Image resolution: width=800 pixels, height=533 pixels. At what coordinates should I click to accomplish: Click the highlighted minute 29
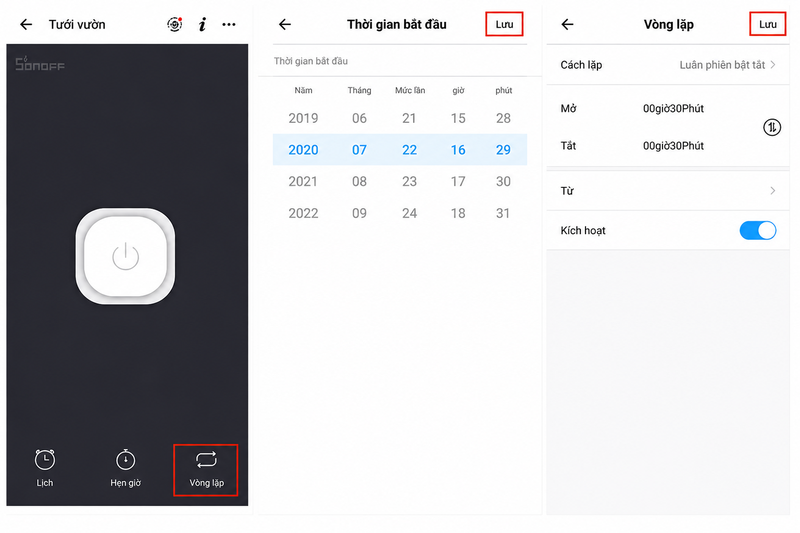pyautogui.click(x=503, y=150)
